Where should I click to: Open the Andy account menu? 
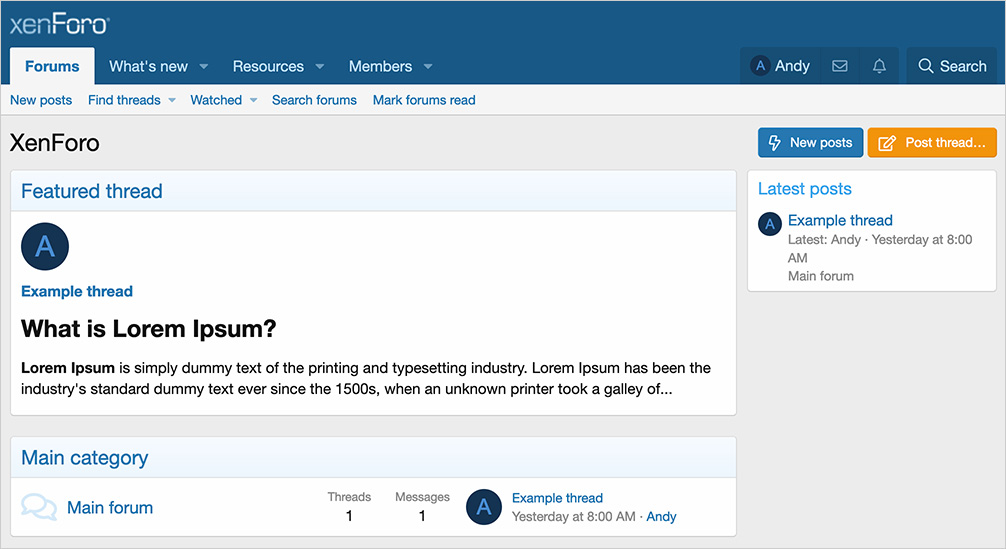click(x=780, y=66)
